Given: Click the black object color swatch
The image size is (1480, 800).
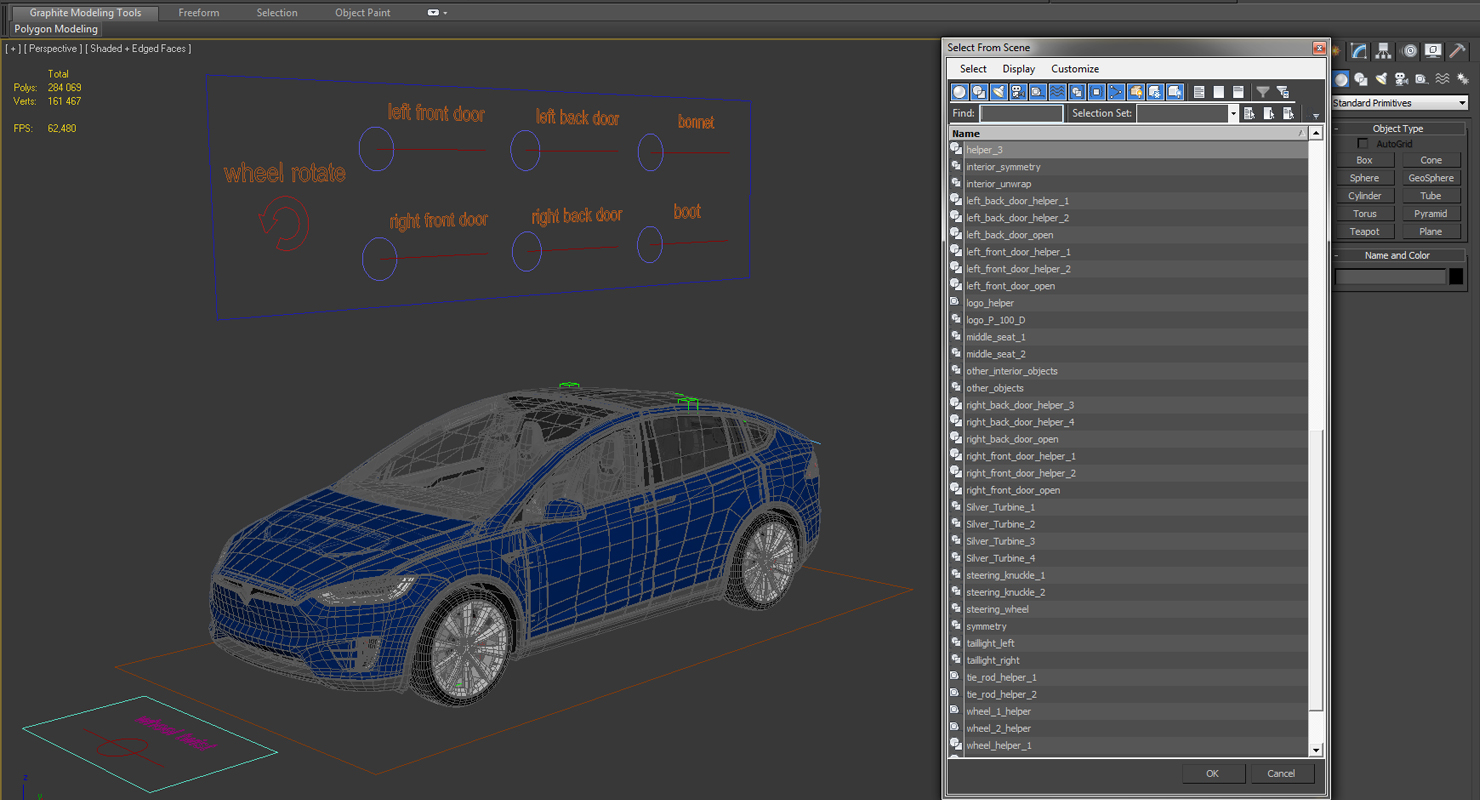Looking at the screenshot, I should click(1456, 277).
